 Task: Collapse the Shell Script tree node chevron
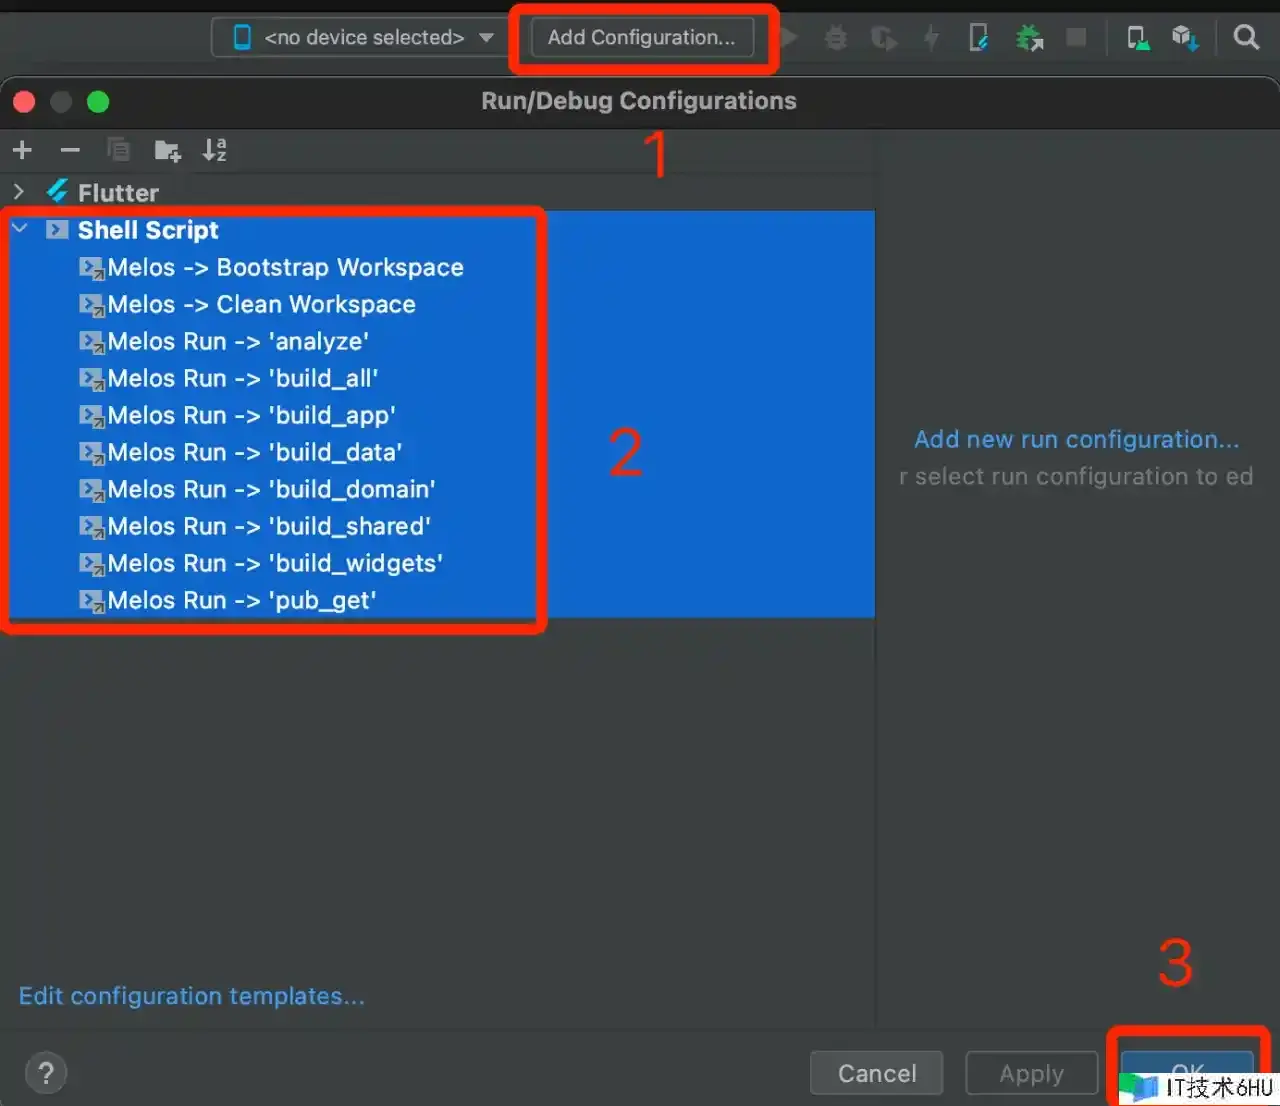[19, 229]
